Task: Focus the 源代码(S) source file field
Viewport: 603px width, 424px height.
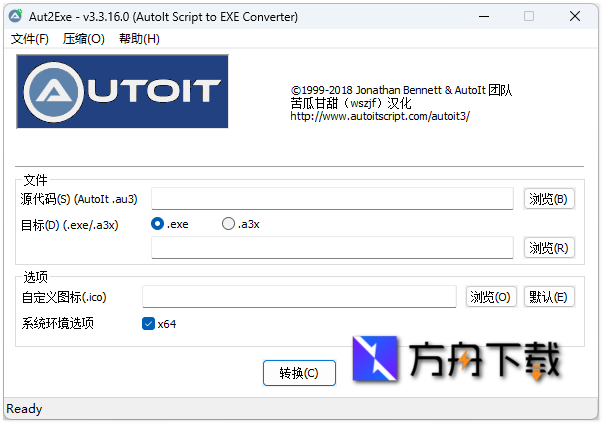Action: pos(332,199)
